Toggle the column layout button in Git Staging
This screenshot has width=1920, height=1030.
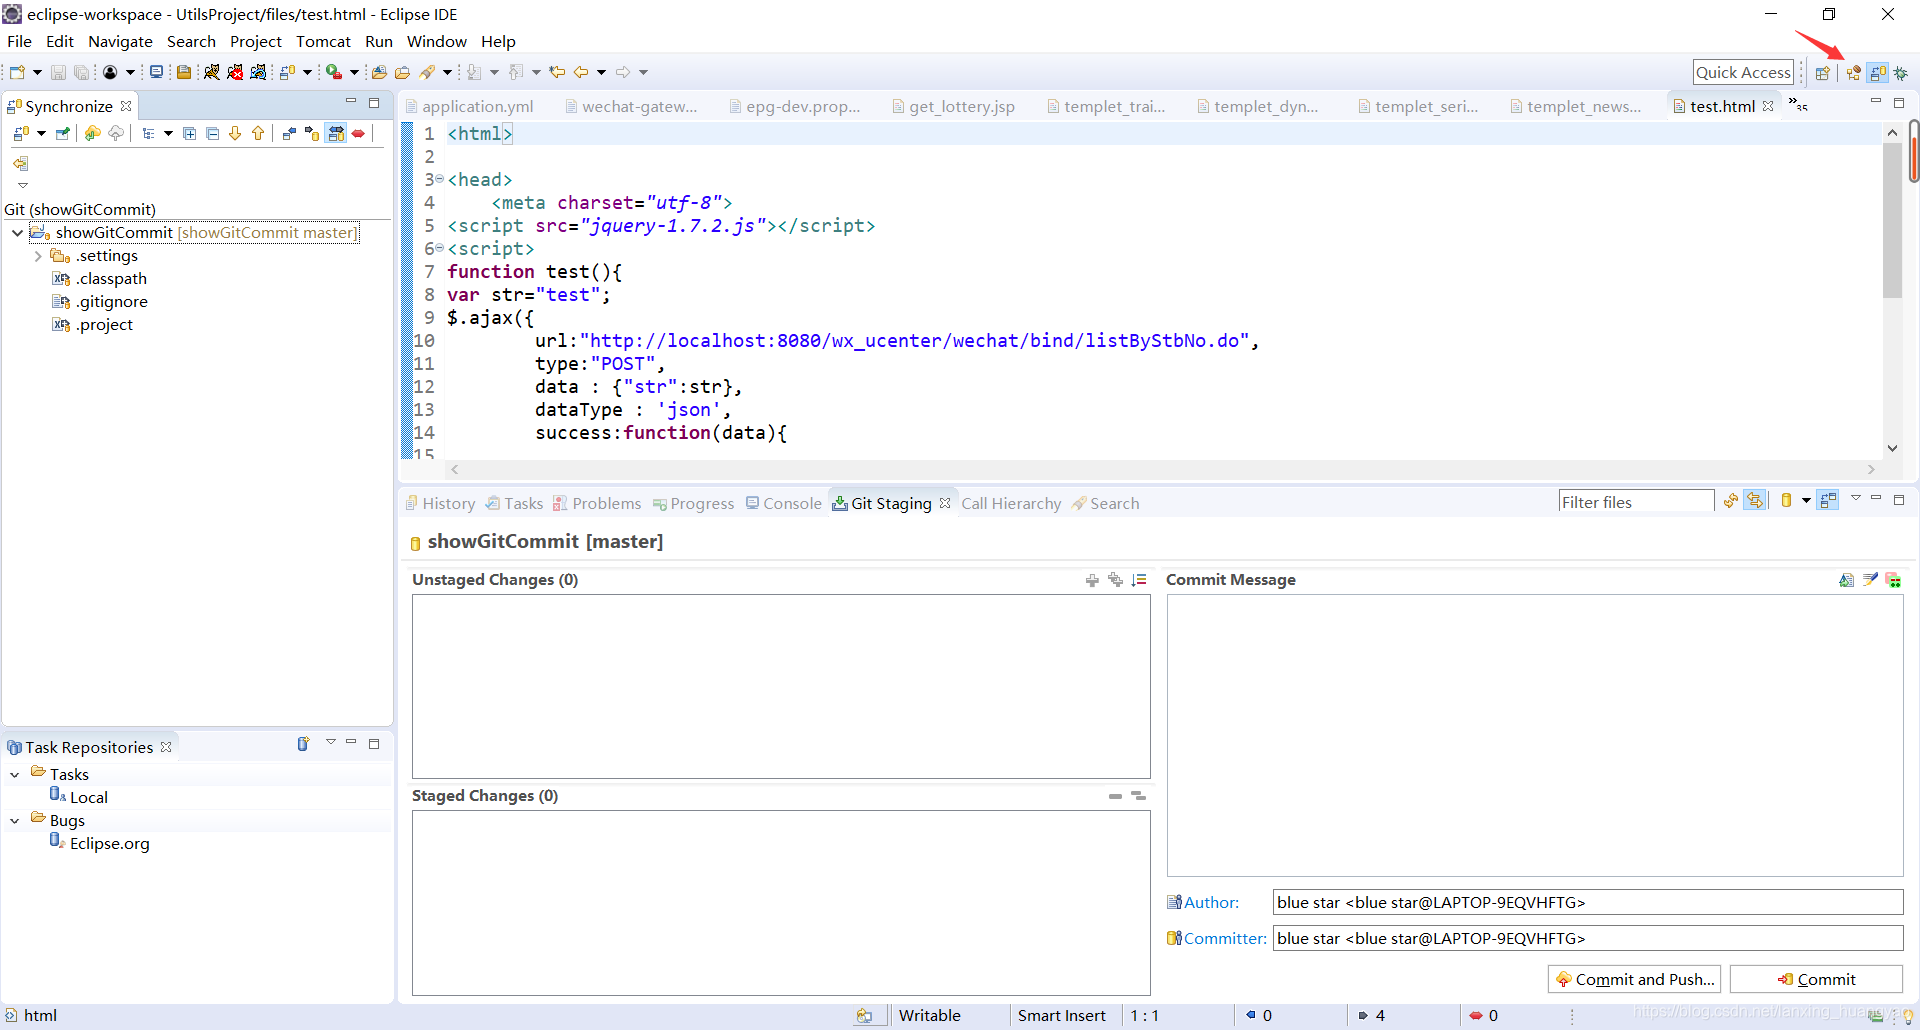coord(1829,501)
